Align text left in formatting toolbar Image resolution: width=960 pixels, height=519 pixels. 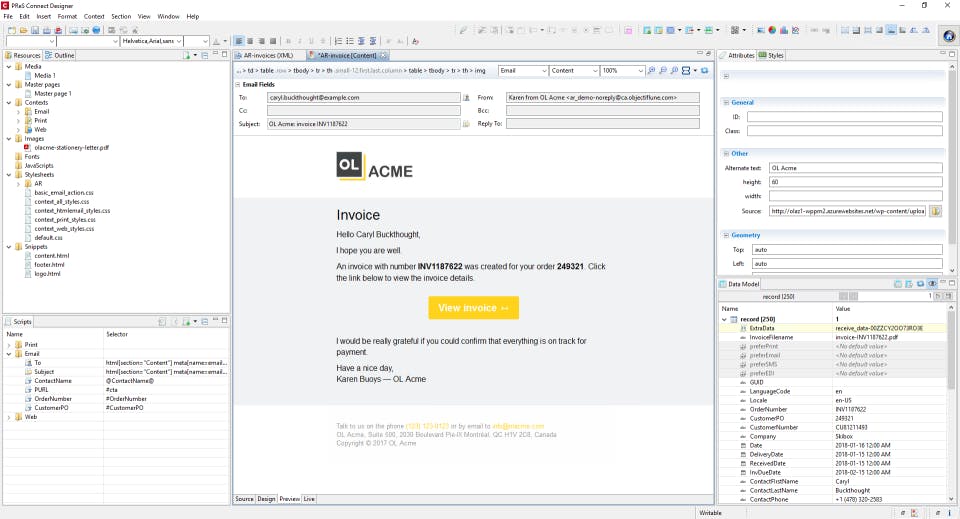[239, 41]
